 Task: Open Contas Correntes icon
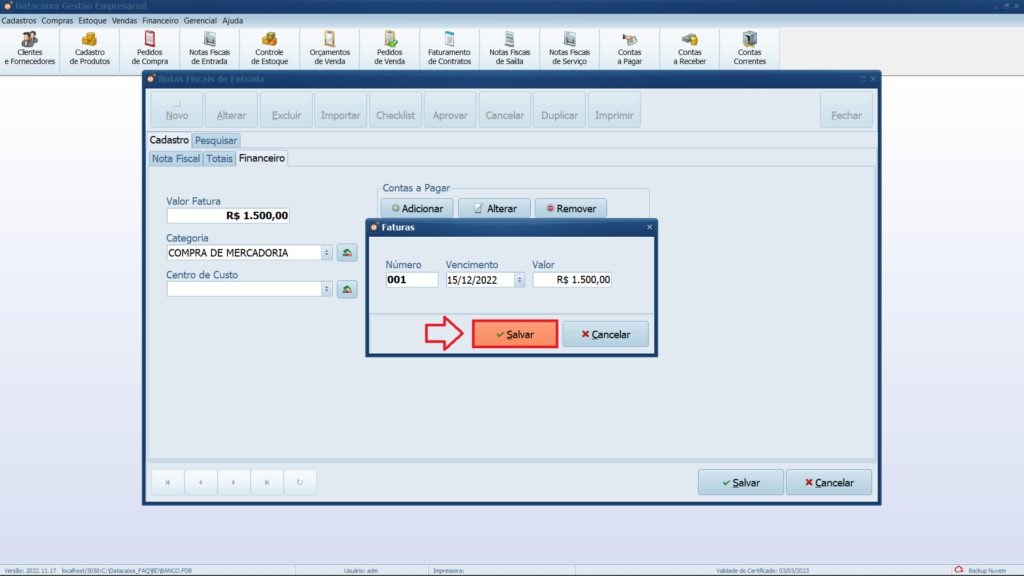tap(750, 47)
